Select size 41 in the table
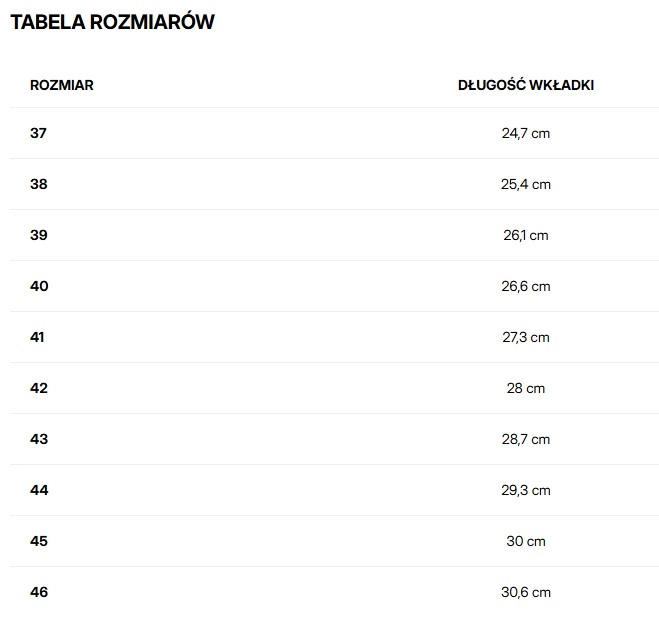The image size is (659, 618). click(x=38, y=337)
